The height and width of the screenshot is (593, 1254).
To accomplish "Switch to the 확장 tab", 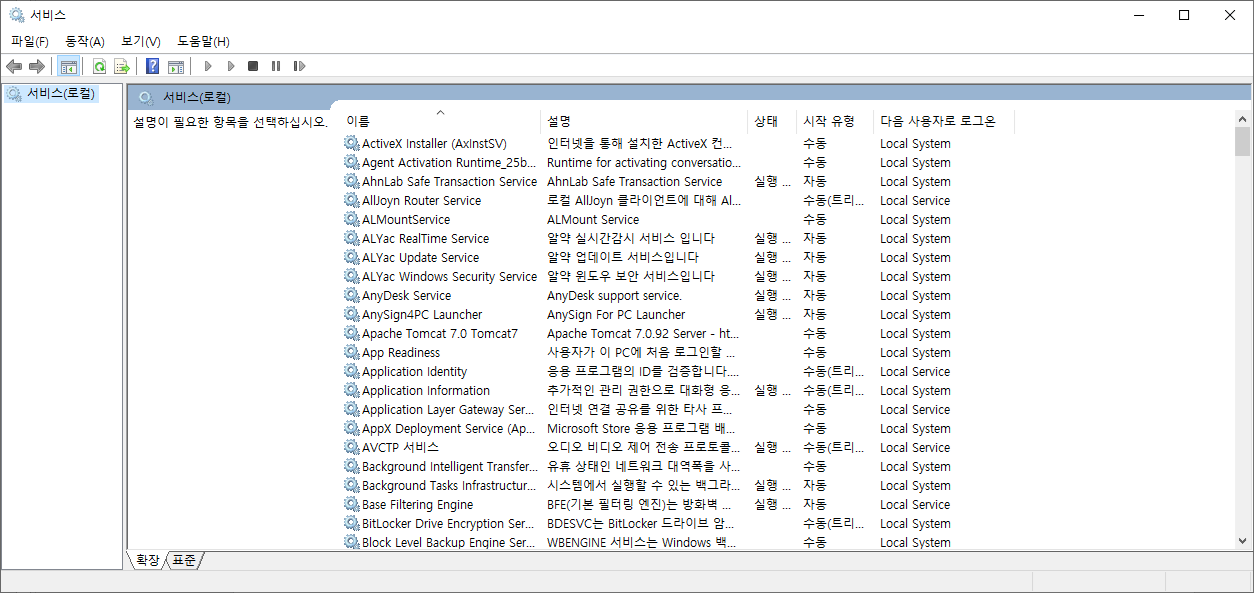I will [x=147, y=560].
